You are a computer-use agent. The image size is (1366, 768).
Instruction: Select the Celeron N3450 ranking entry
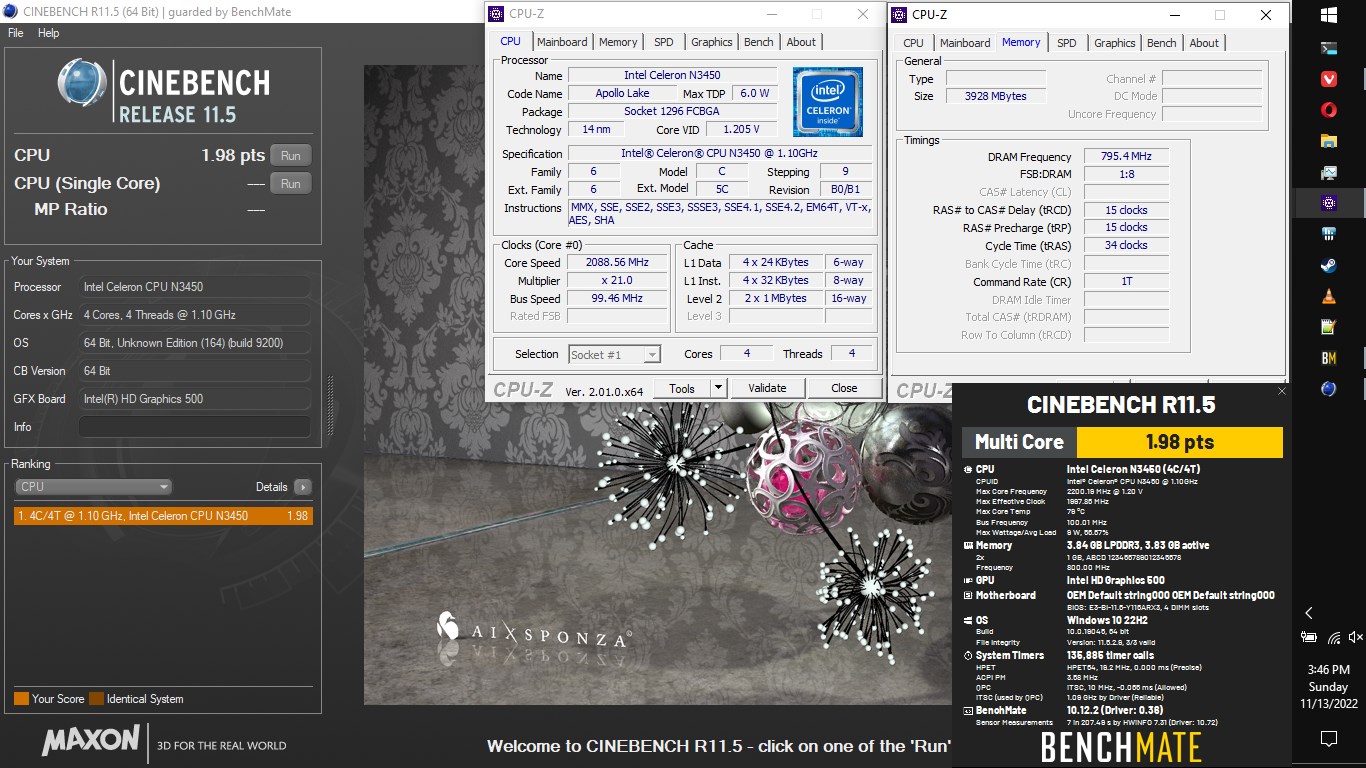pos(163,516)
